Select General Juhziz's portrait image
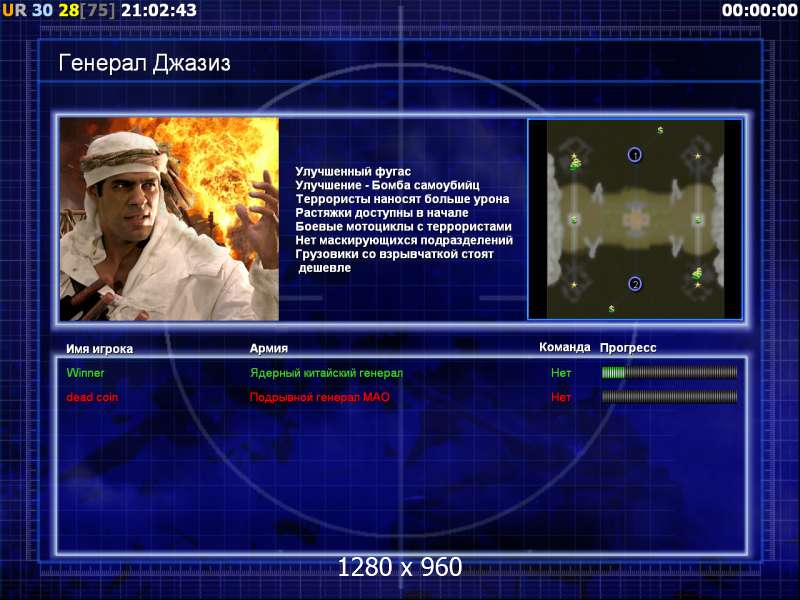Image resolution: width=800 pixels, height=600 pixels. [x=169, y=219]
